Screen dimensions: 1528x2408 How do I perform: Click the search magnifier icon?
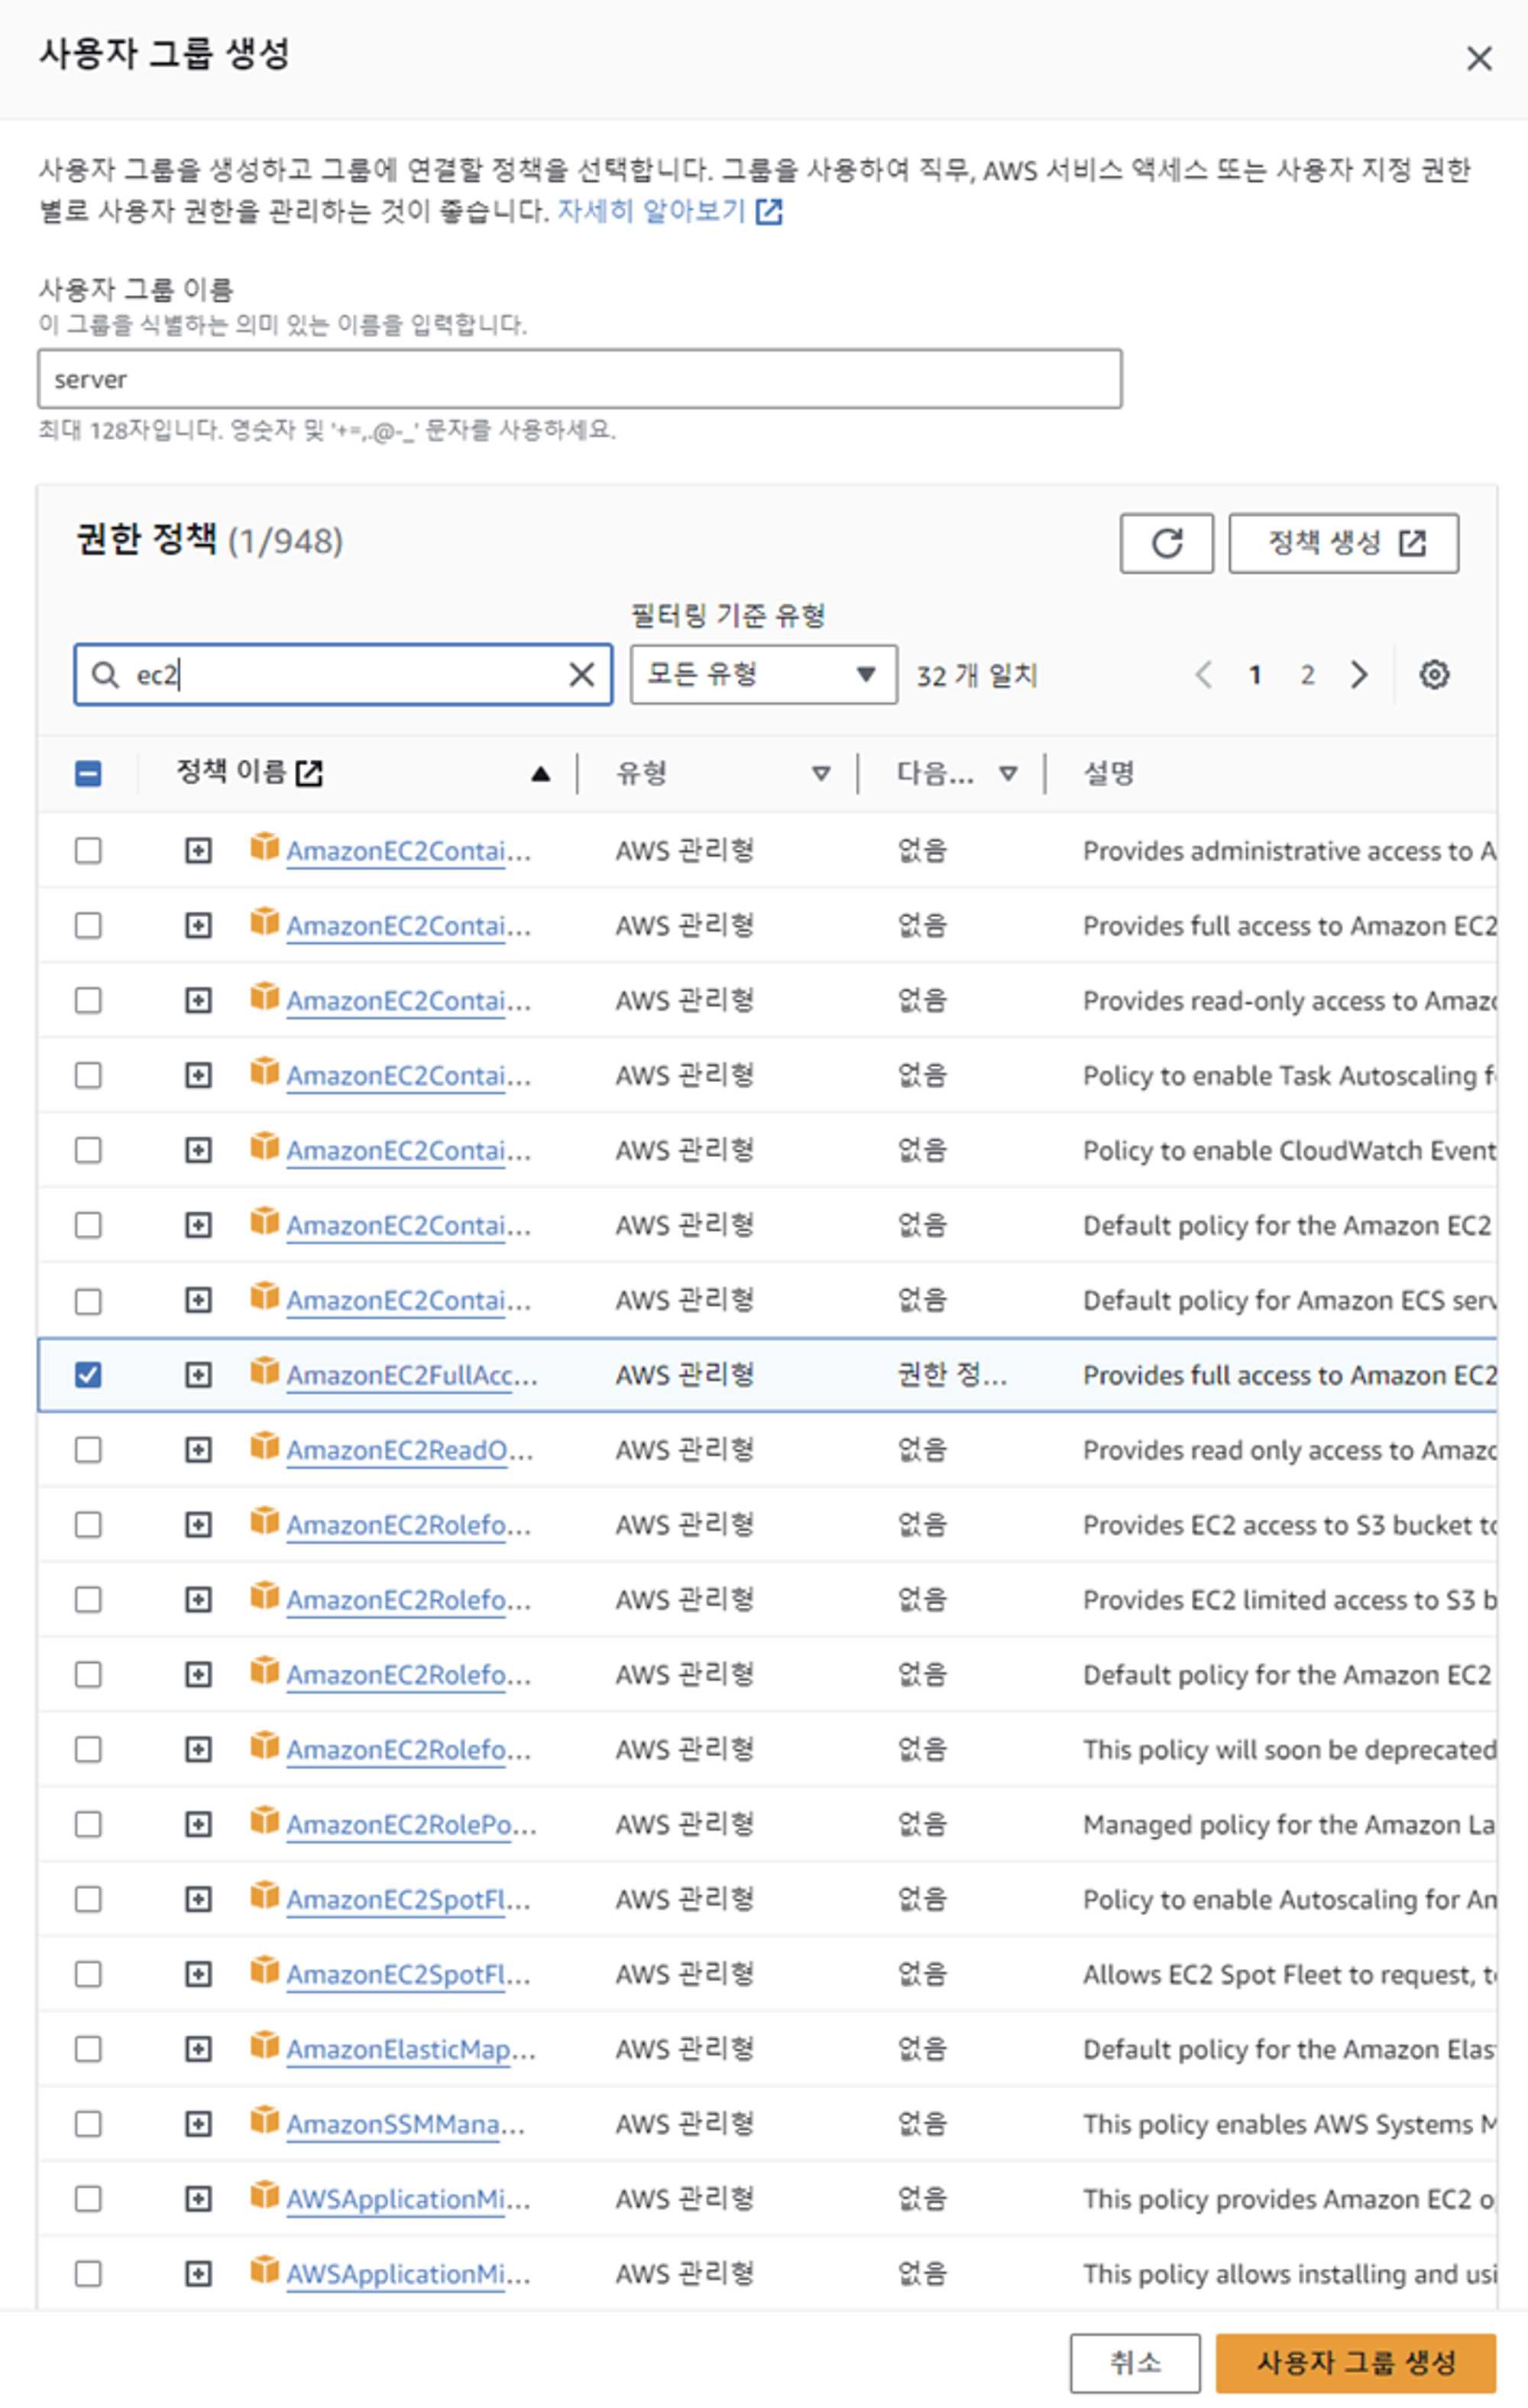click(104, 675)
